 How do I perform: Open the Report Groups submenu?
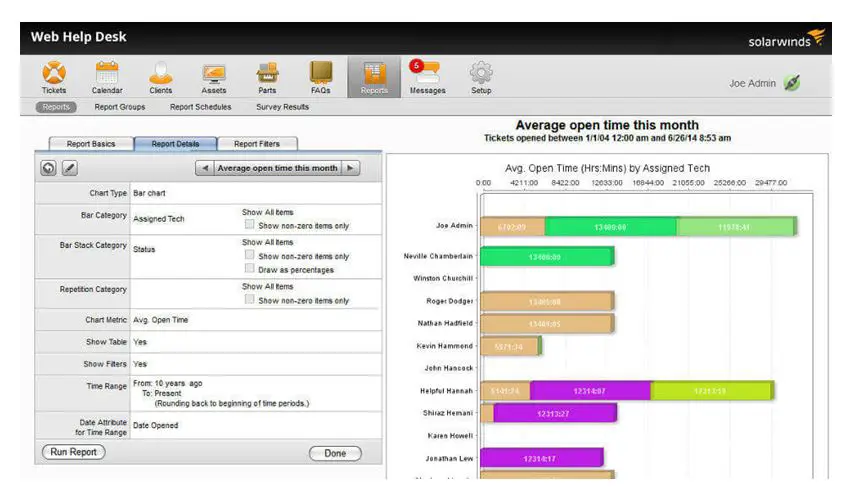[x=120, y=107]
